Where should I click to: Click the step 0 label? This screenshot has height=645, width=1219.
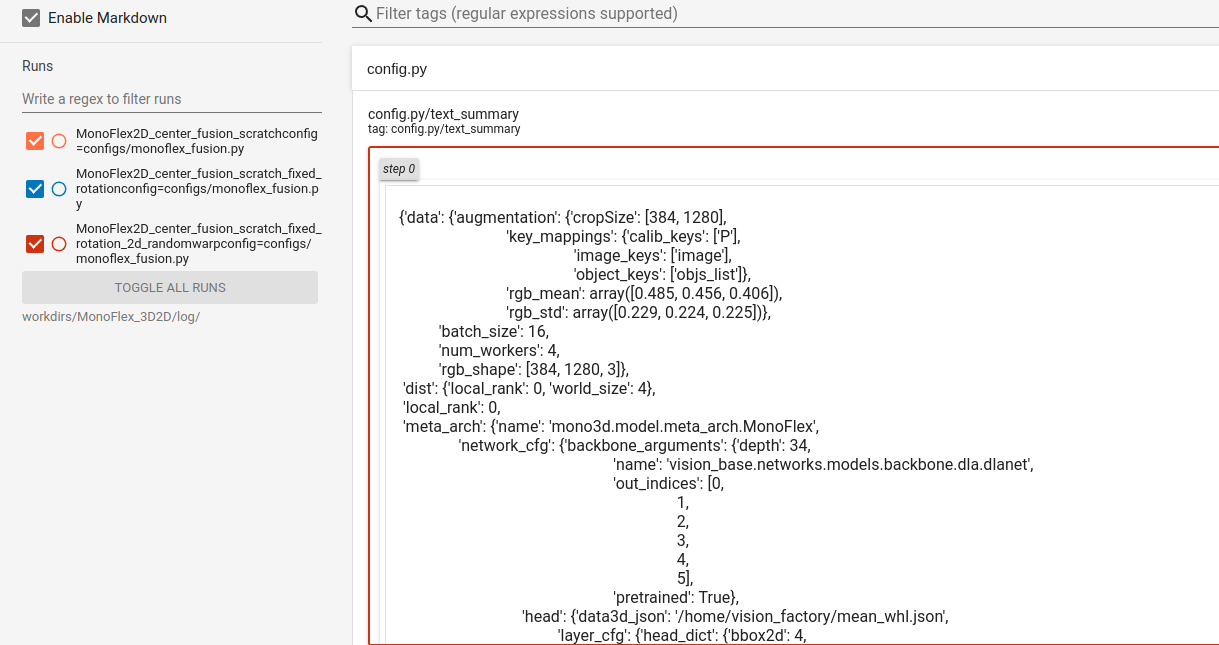(x=399, y=169)
